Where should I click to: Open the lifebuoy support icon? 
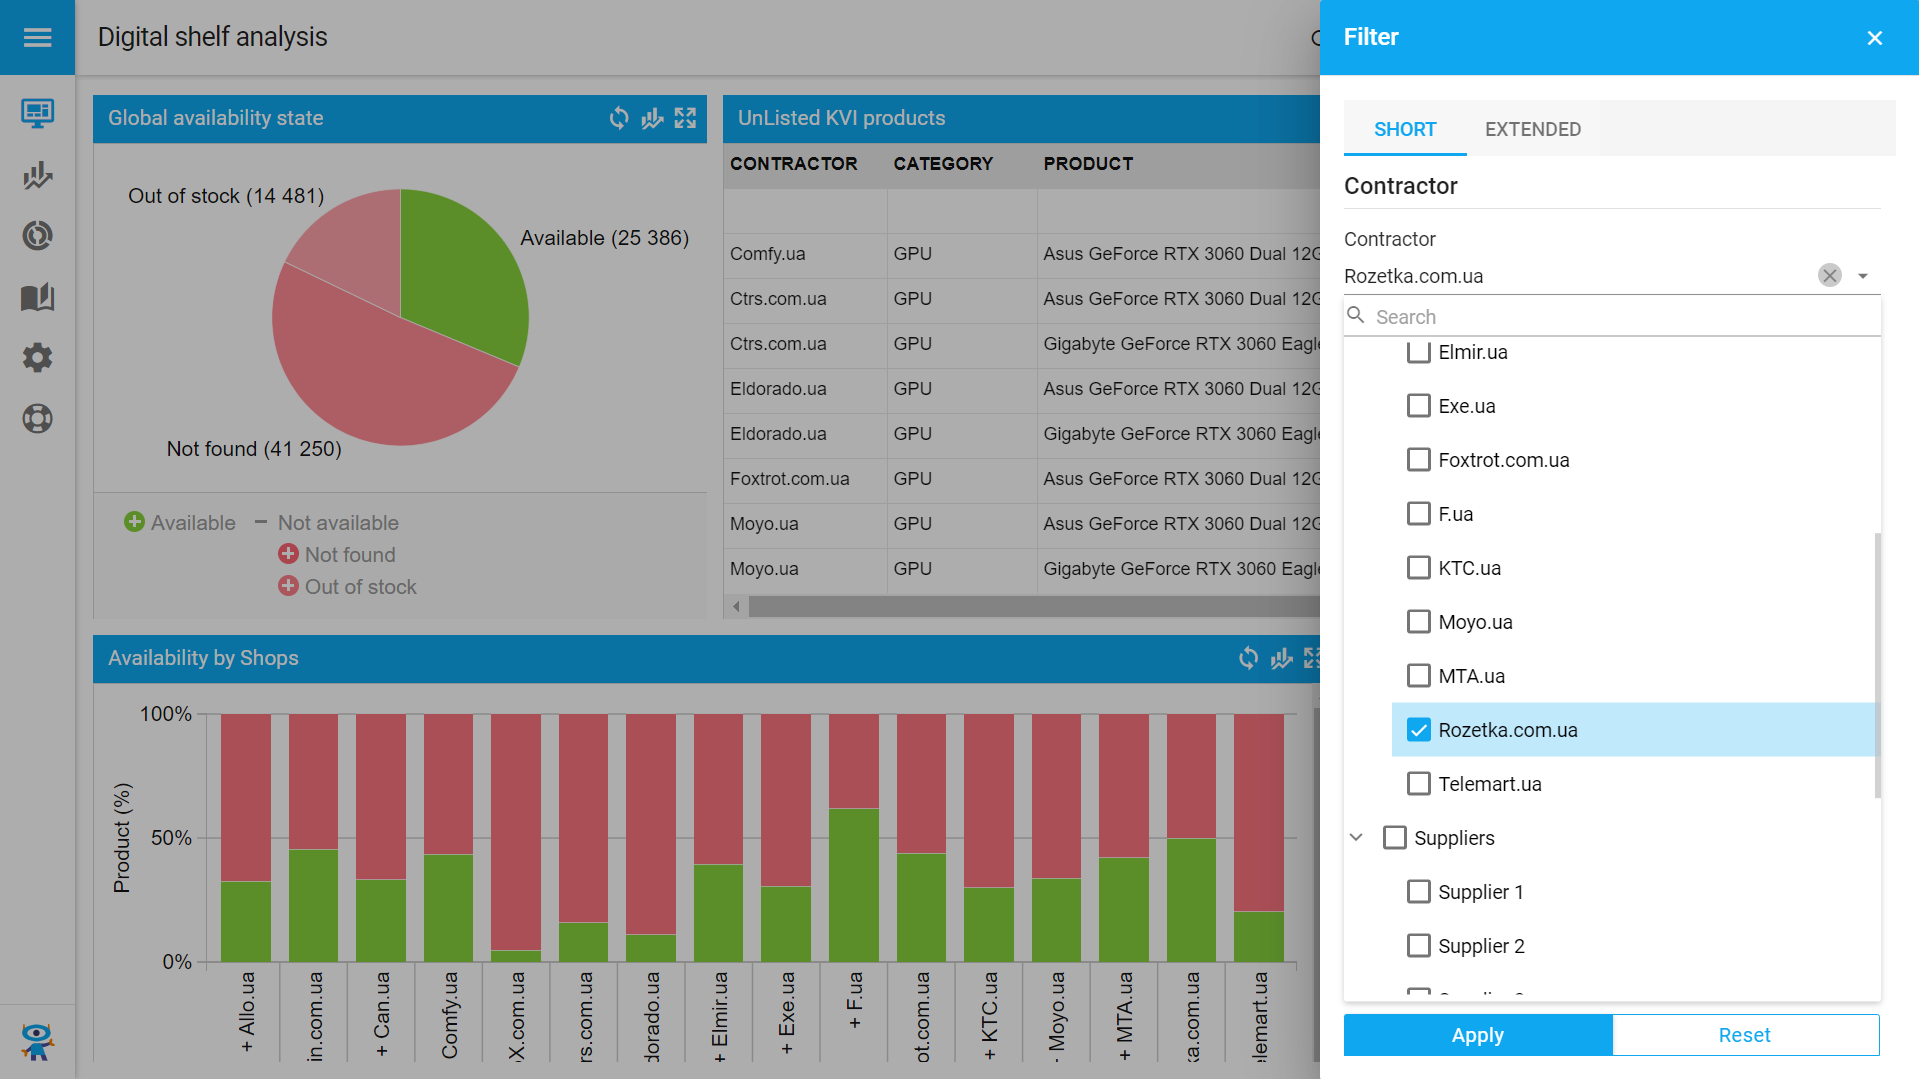pyautogui.click(x=37, y=418)
